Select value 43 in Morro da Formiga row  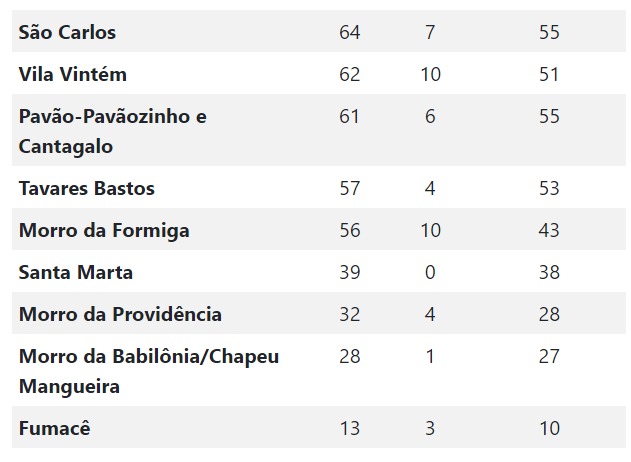coord(549,230)
